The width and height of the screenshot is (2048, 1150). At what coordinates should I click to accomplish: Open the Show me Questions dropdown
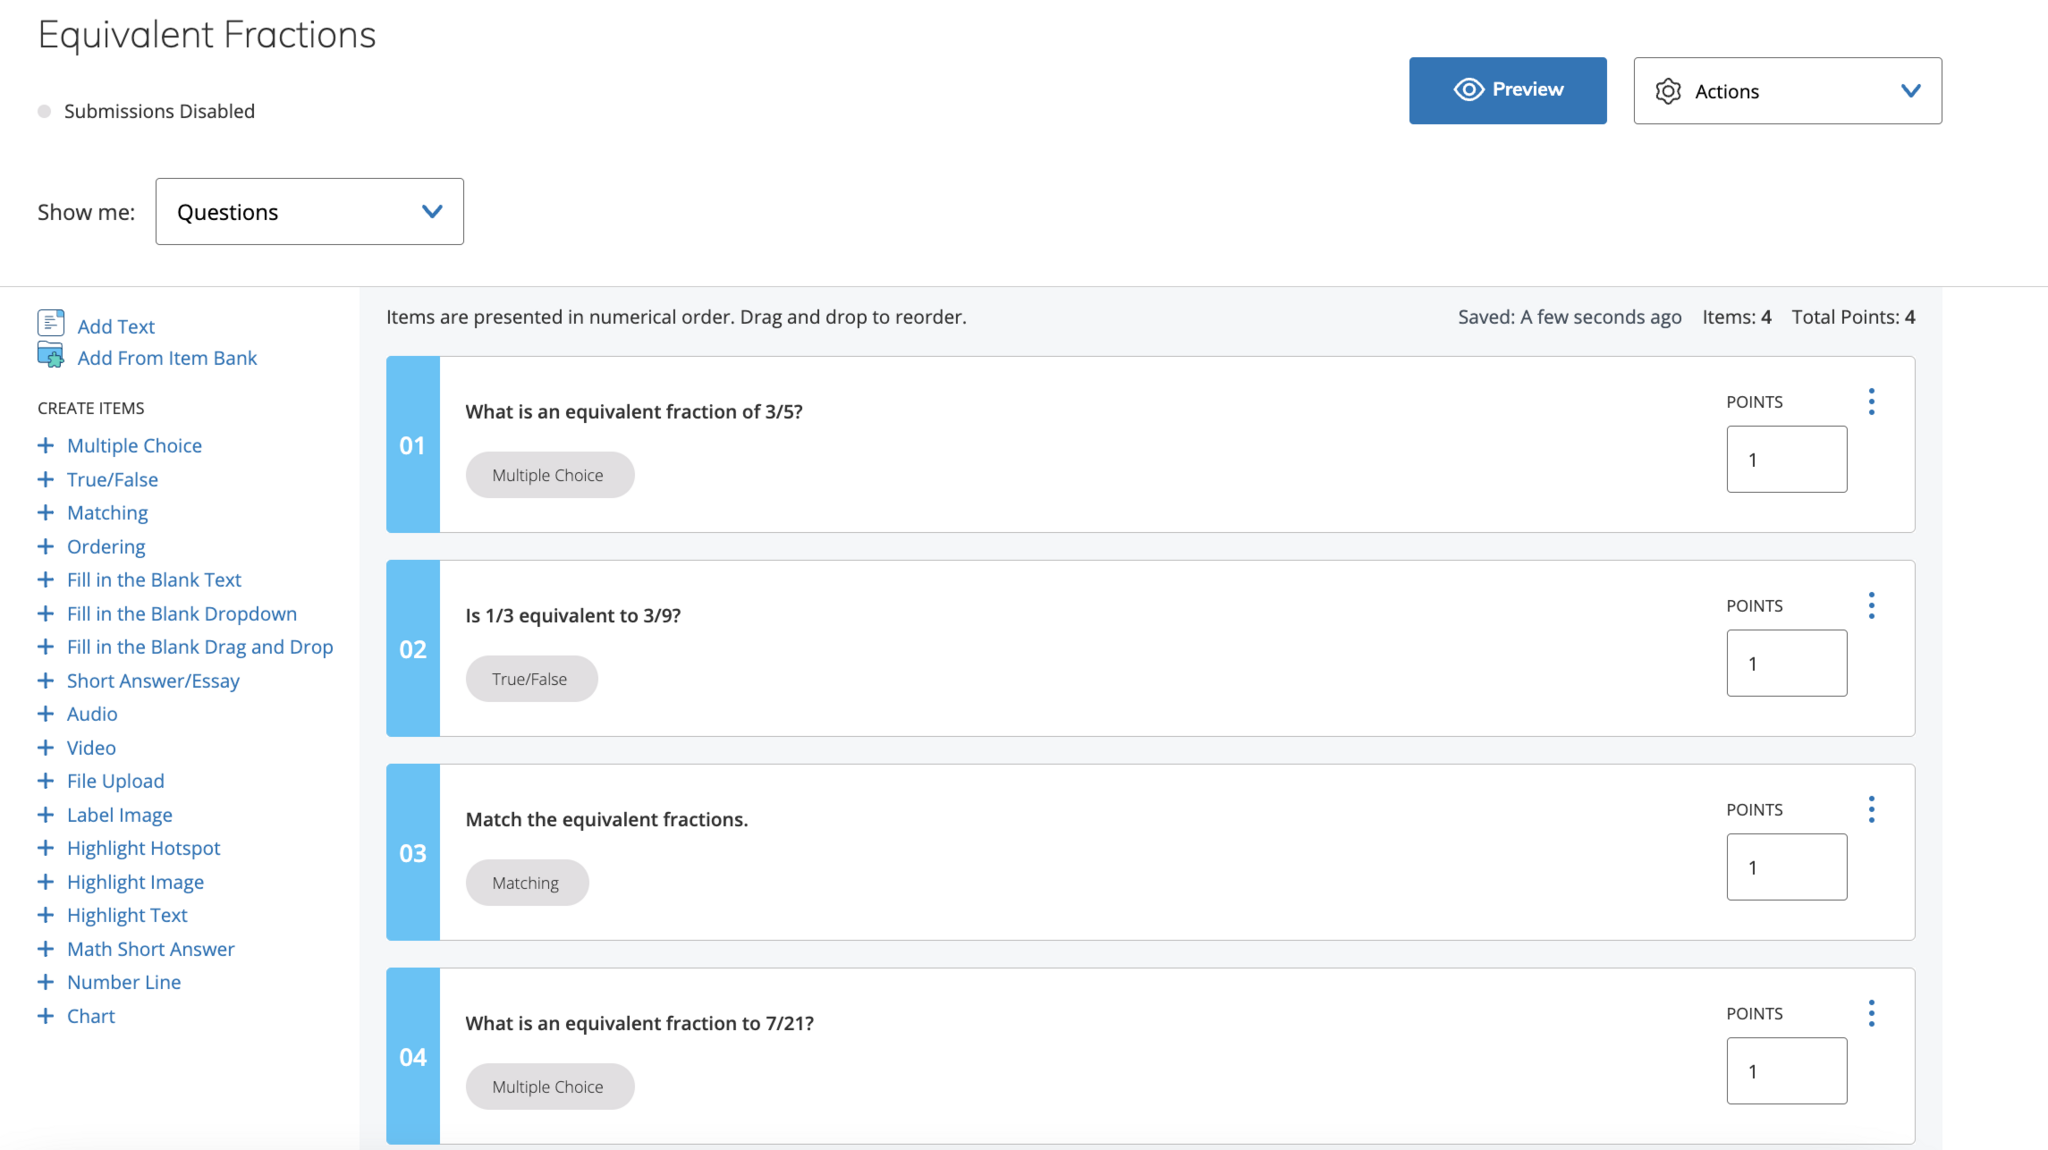point(309,212)
